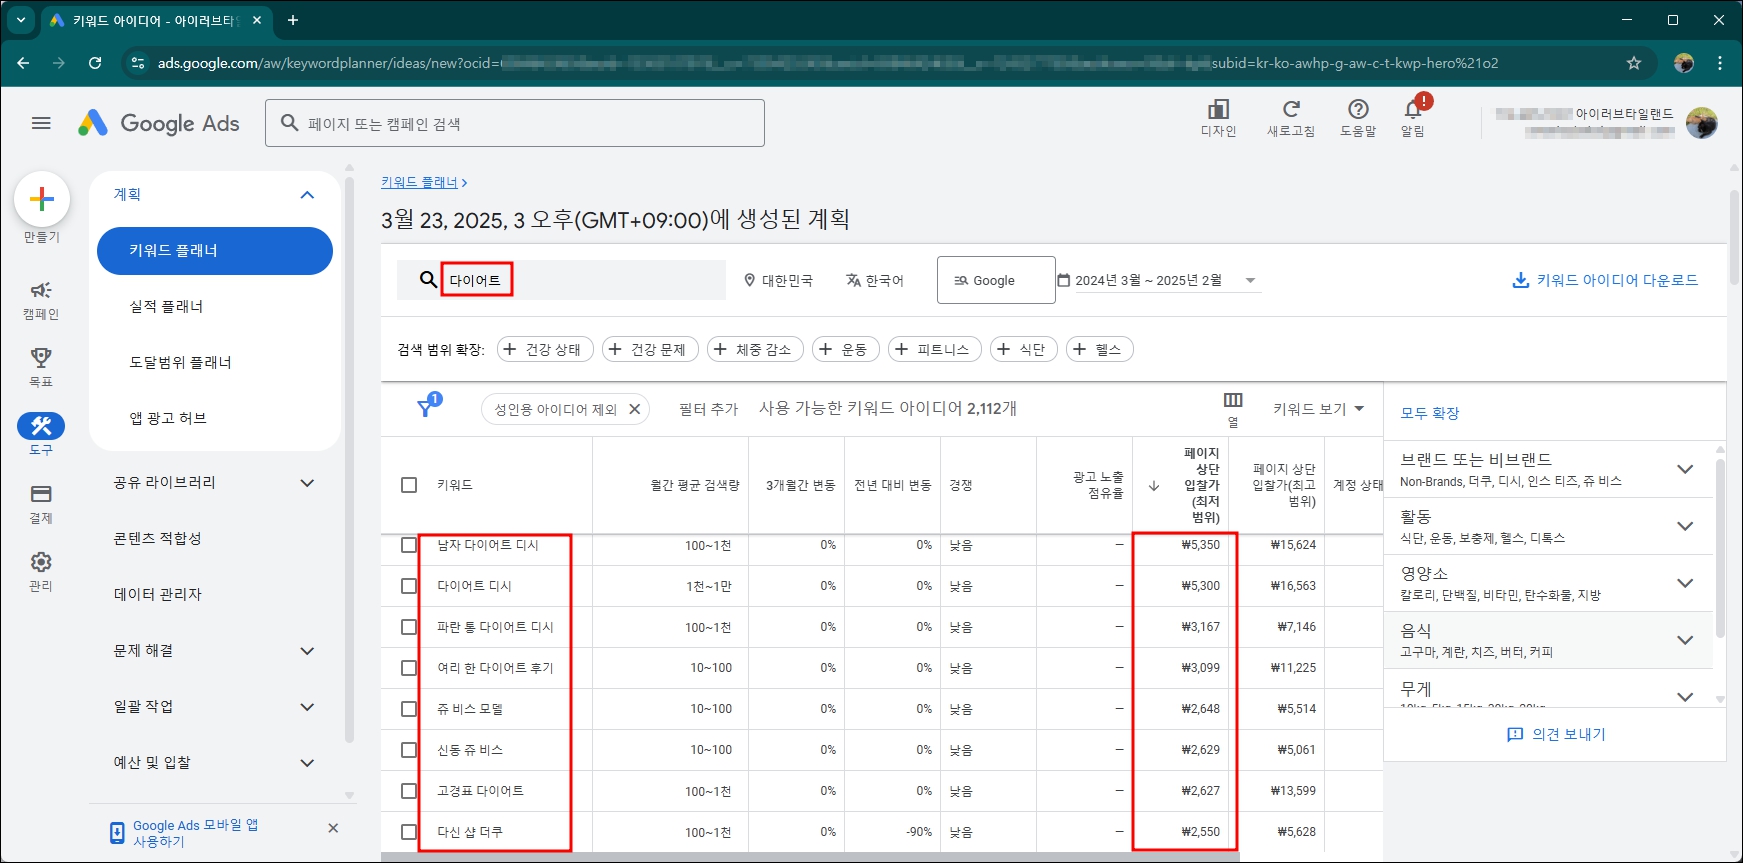
Task: Open 도달범위 플래너
Action: (x=180, y=362)
